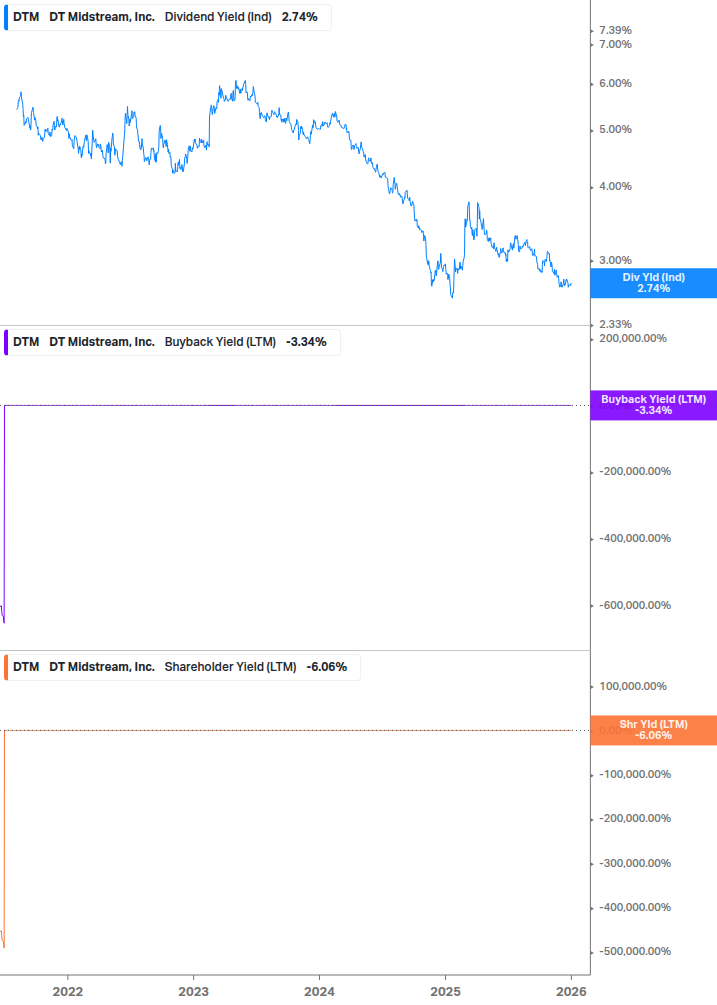
Task: Click the DTM ticker in the Dividend Yield legend
Action: [x=26, y=17]
